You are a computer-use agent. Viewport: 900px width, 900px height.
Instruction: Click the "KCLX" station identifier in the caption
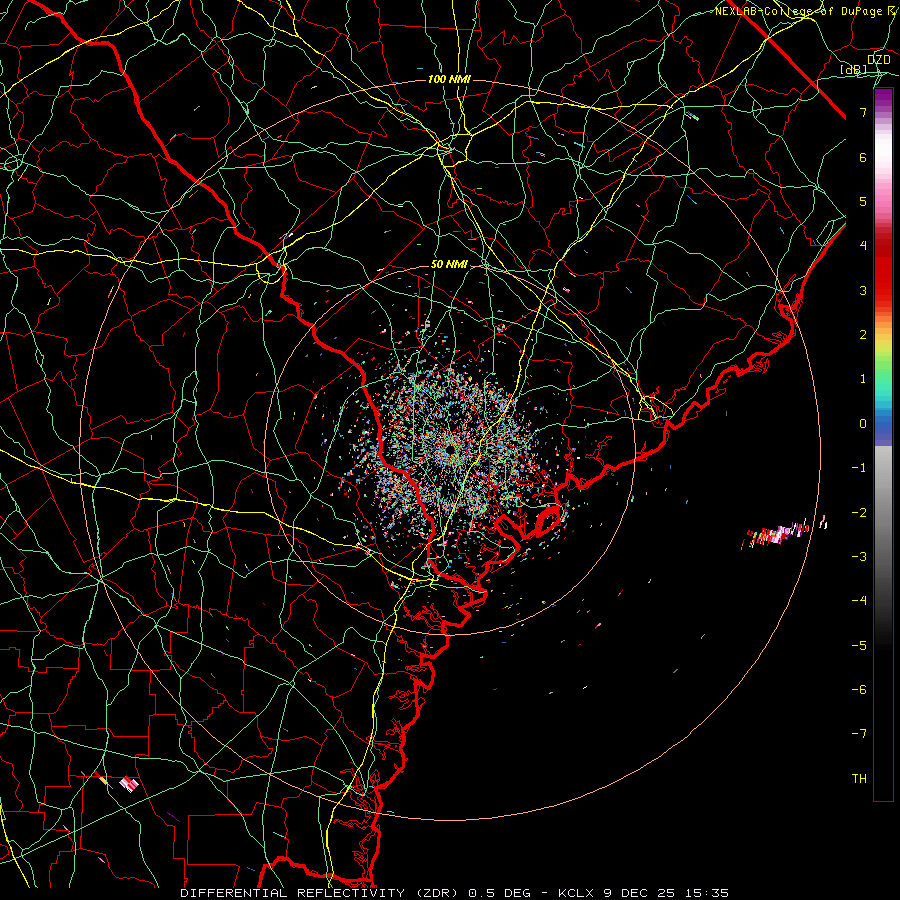point(576,893)
